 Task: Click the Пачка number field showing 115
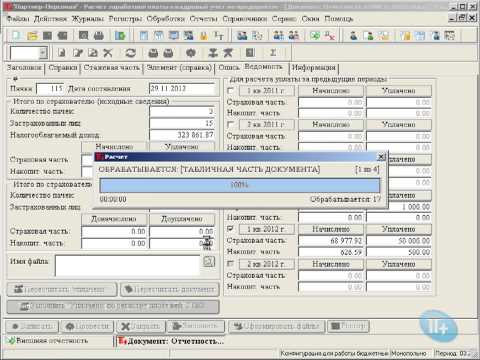coord(50,89)
